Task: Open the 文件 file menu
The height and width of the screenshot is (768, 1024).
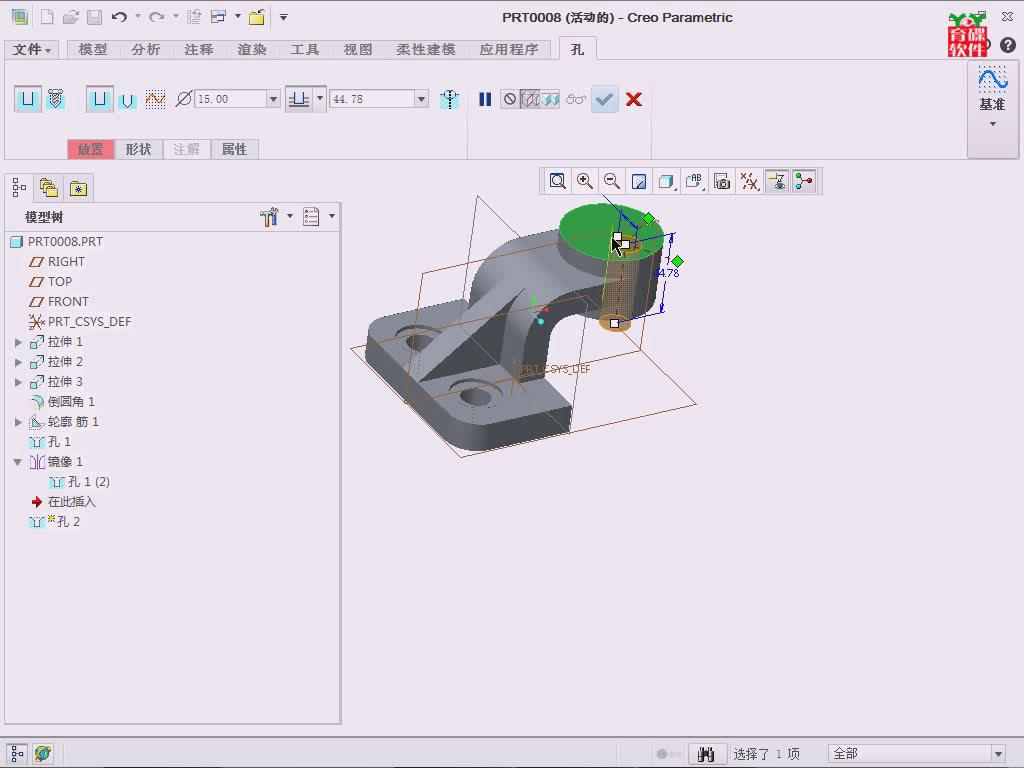Action: click(31, 50)
